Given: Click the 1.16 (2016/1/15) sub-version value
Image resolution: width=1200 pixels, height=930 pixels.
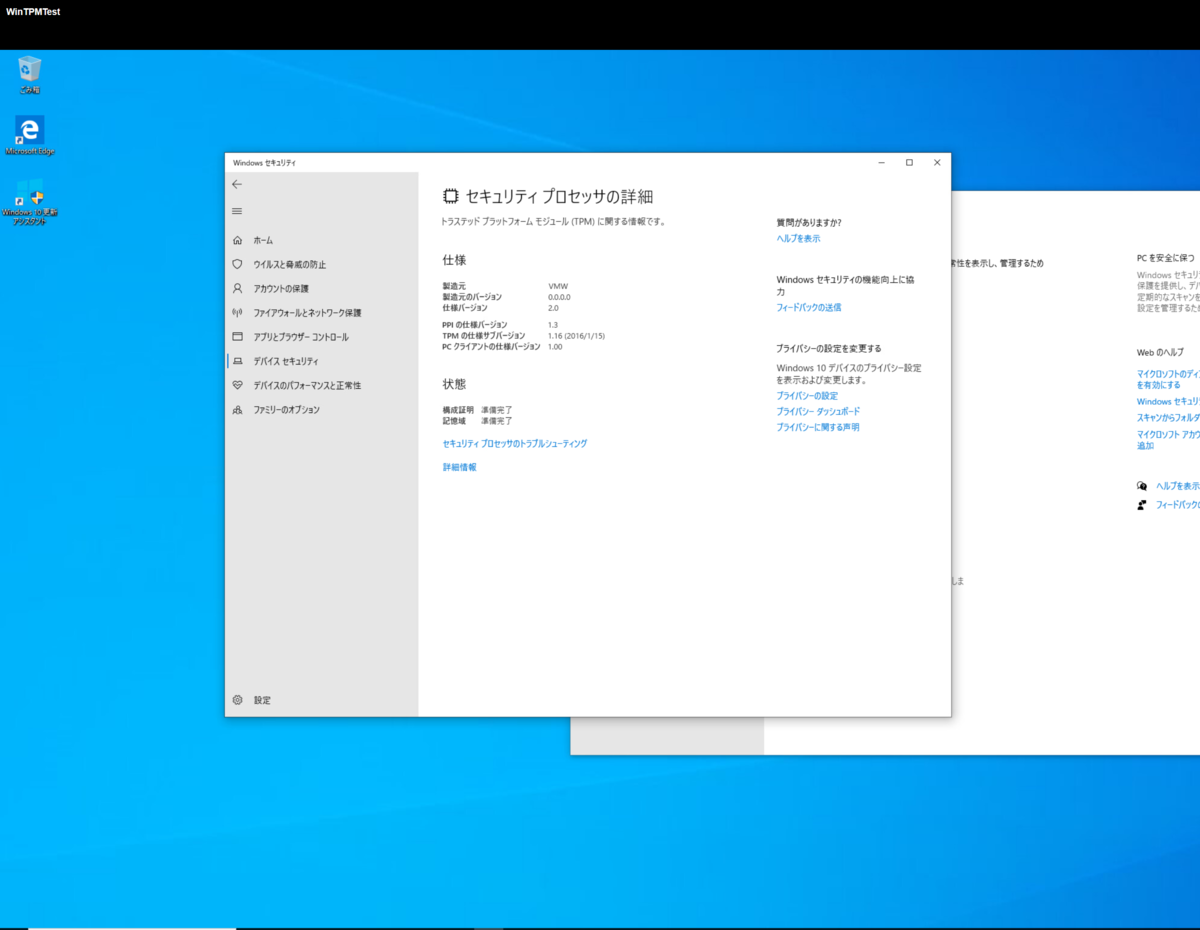Looking at the screenshot, I should pos(576,336).
